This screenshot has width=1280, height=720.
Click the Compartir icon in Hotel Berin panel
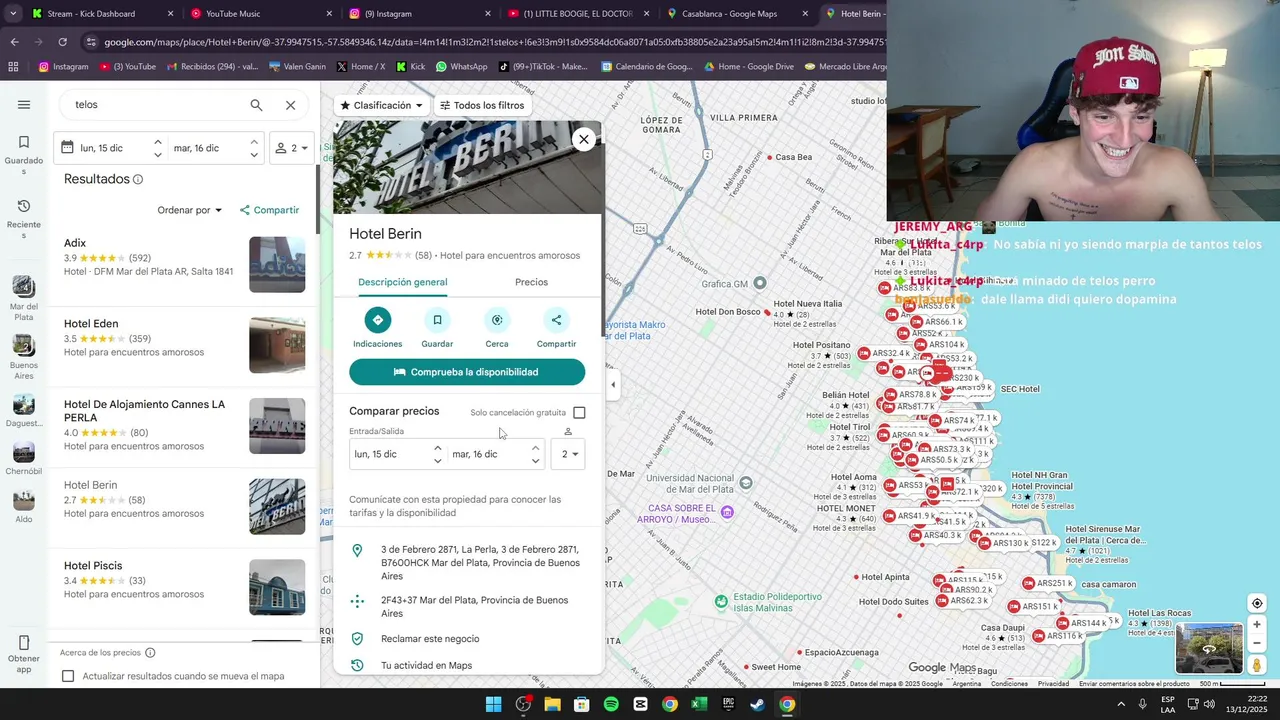coord(556,320)
